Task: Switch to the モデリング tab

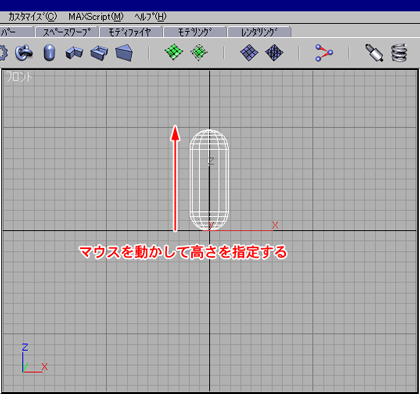Action: point(195,32)
